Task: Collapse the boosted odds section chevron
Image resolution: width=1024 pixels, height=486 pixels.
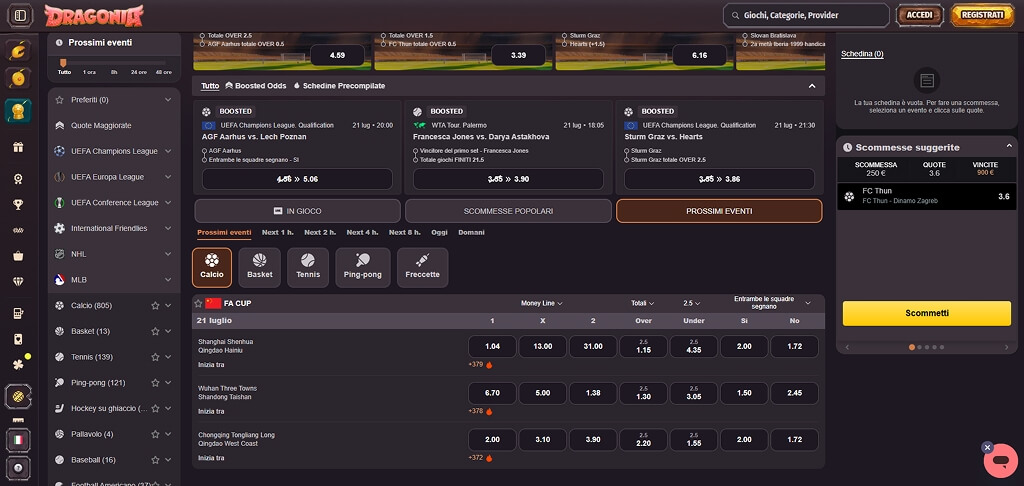Action: (x=812, y=86)
